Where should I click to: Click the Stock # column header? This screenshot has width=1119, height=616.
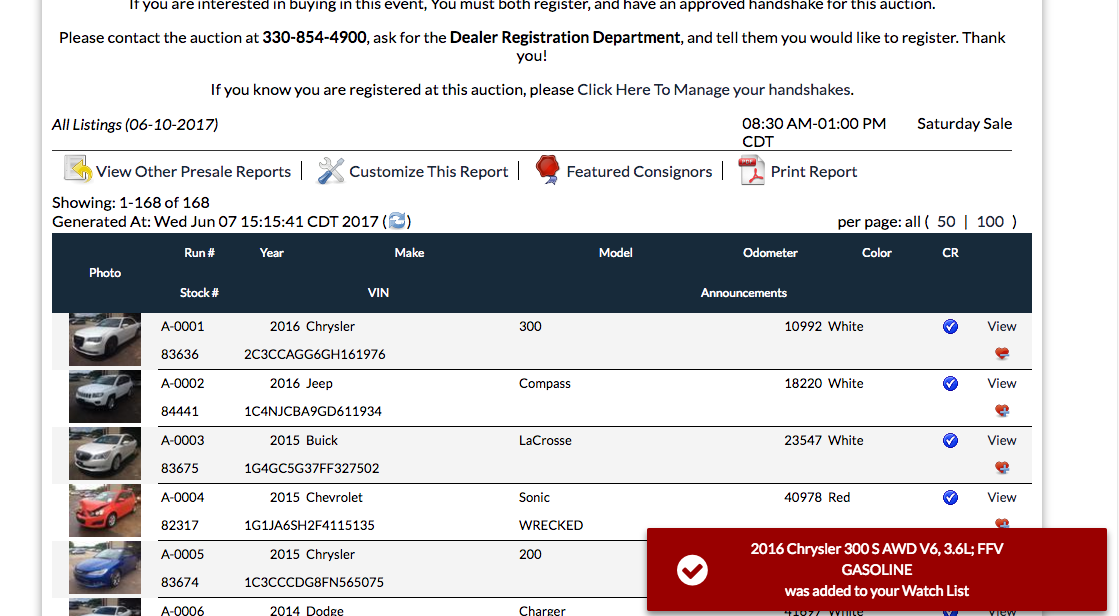199,293
